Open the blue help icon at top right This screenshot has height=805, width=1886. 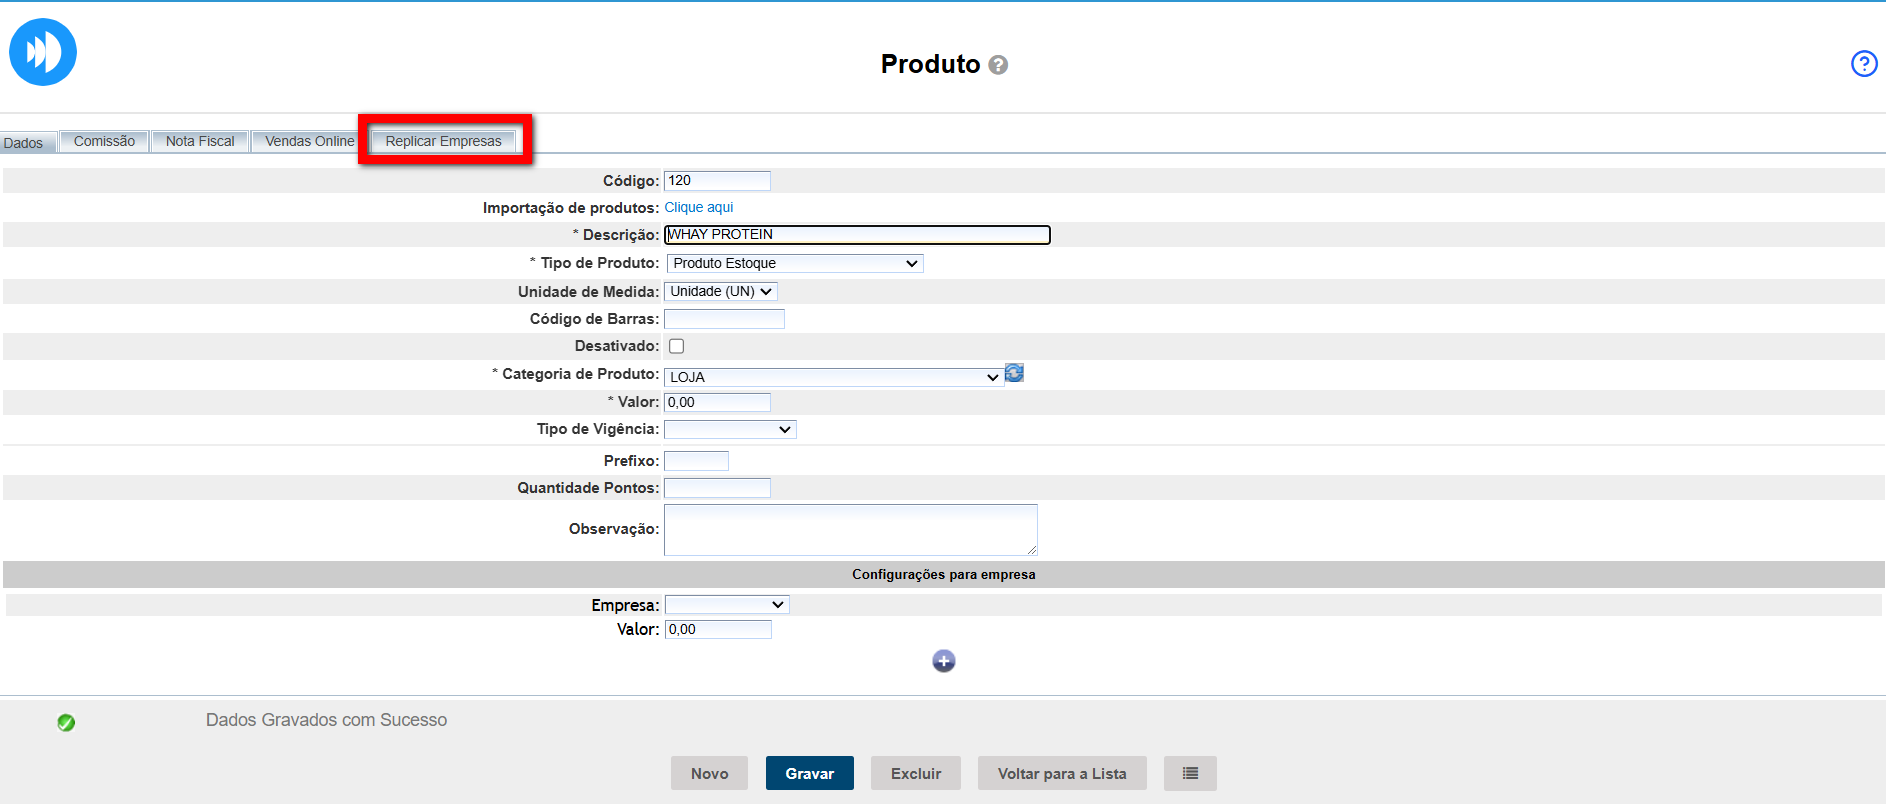pos(1863,64)
